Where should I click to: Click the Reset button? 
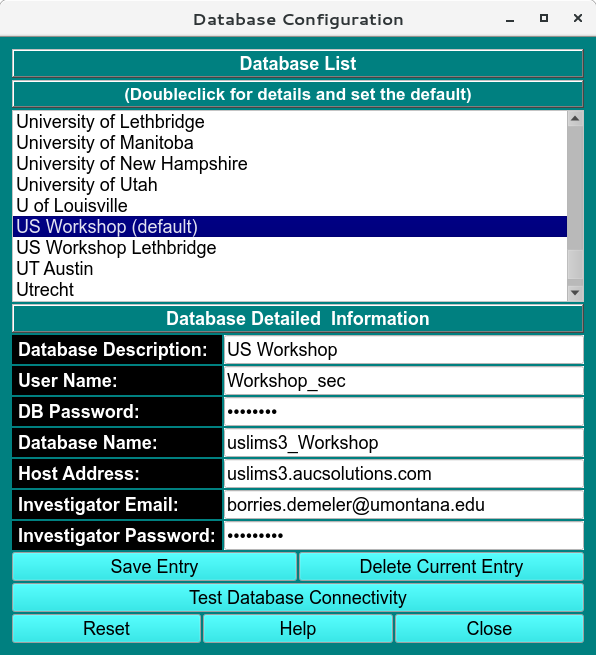pos(107,629)
